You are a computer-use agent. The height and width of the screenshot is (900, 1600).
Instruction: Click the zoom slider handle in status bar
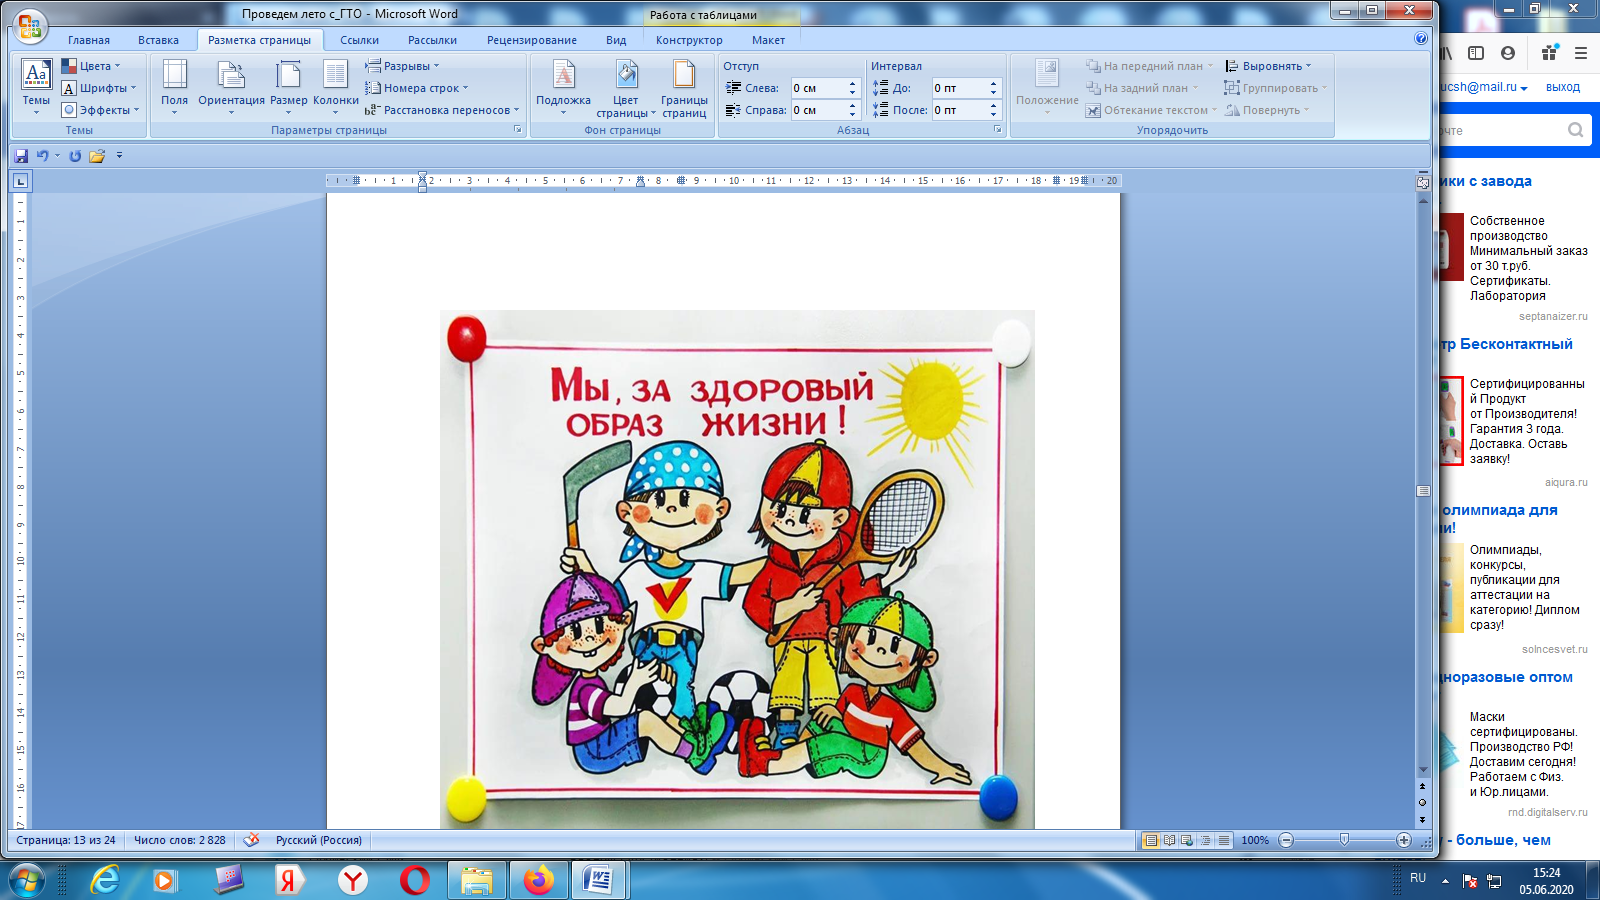pos(1344,840)
